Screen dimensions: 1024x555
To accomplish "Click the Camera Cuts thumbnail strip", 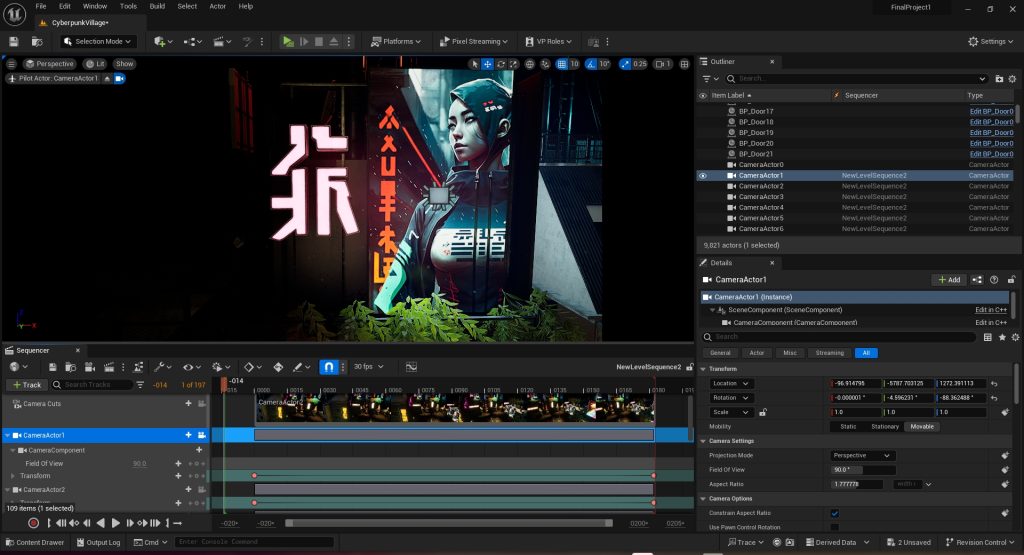I will [x=455, y=409].
